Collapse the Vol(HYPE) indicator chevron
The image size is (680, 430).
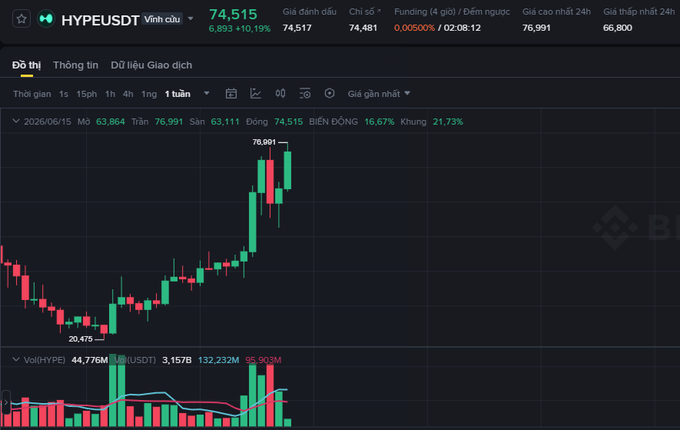pos(16,360)
